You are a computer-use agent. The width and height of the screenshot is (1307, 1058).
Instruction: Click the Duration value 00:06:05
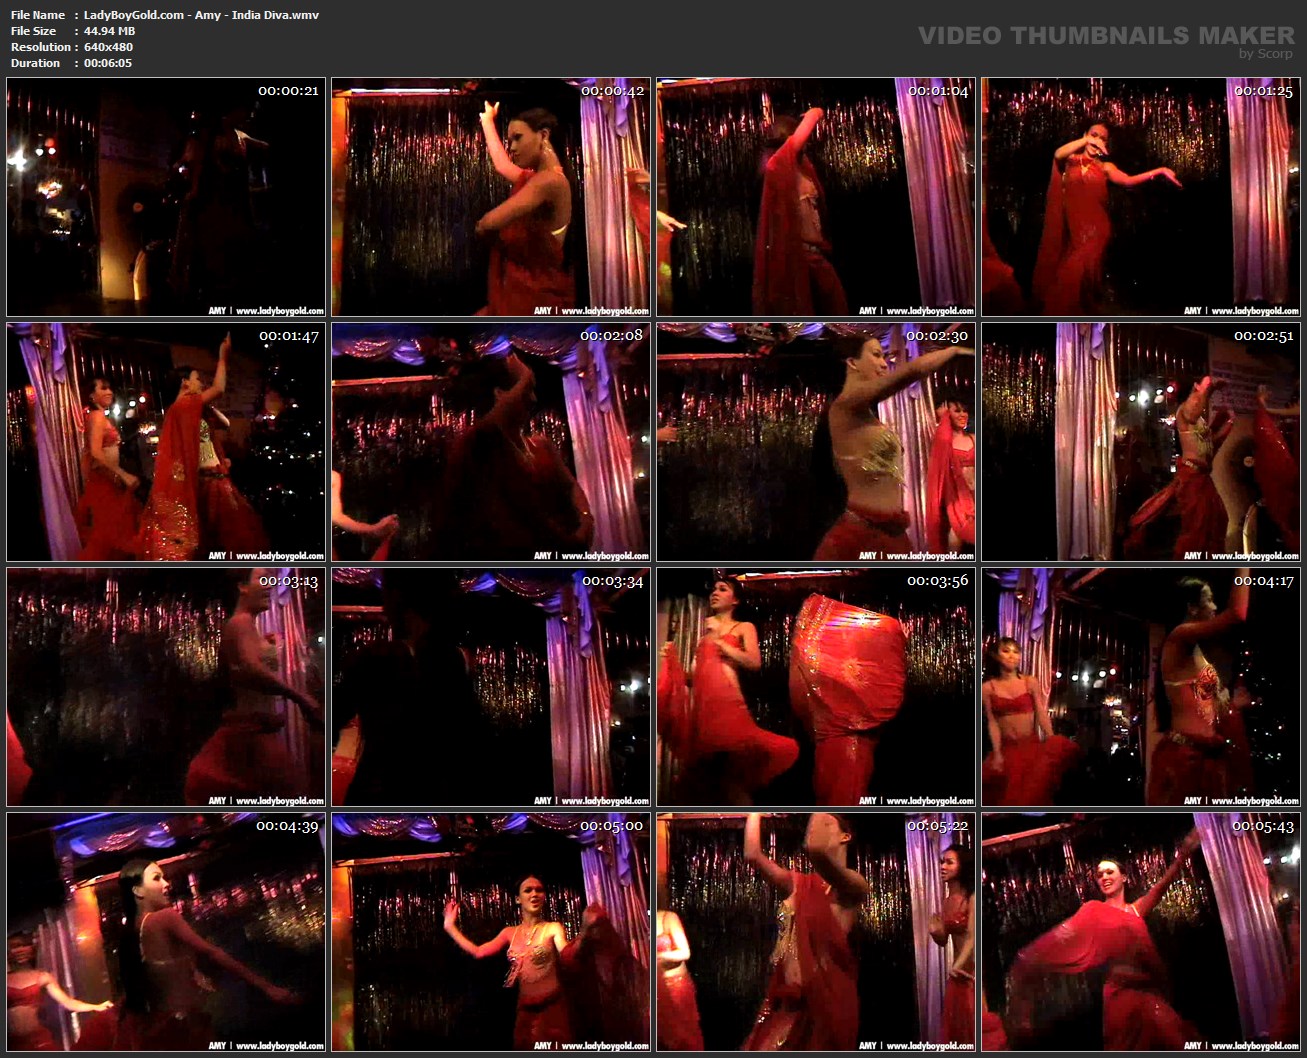[x=108, y=63]
